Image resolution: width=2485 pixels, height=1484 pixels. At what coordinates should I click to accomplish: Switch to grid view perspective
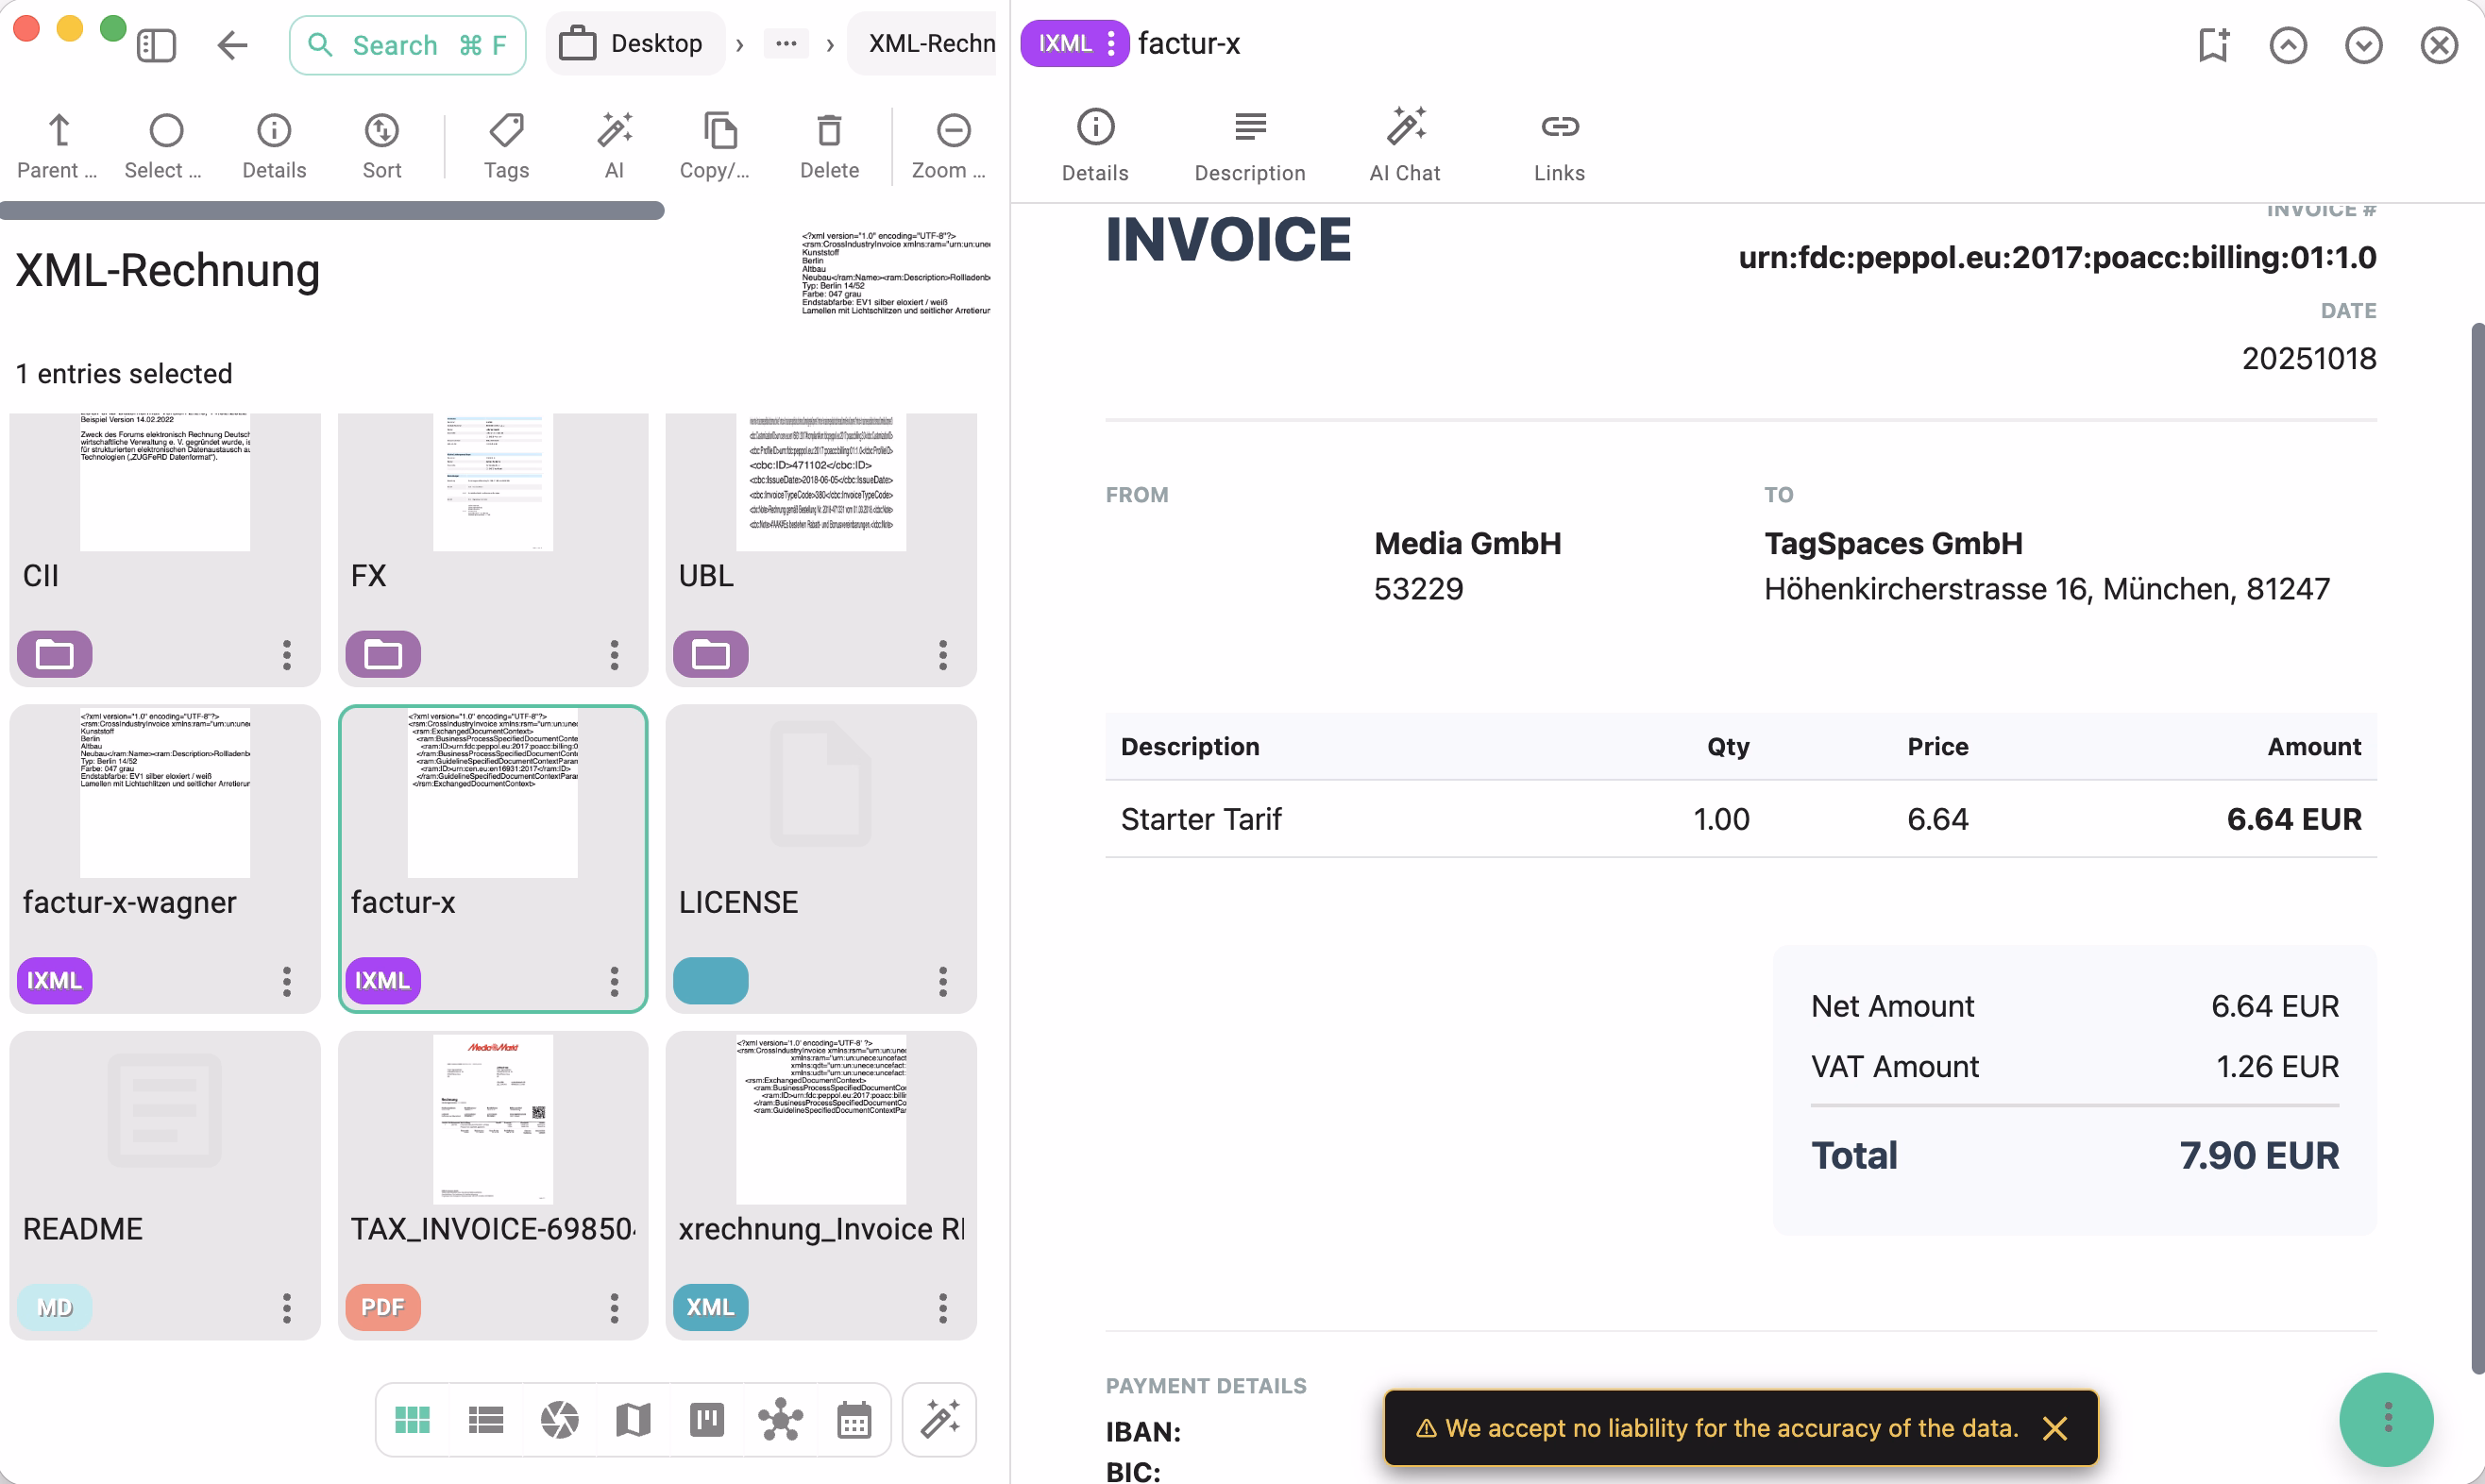(x=412, y=1420)
